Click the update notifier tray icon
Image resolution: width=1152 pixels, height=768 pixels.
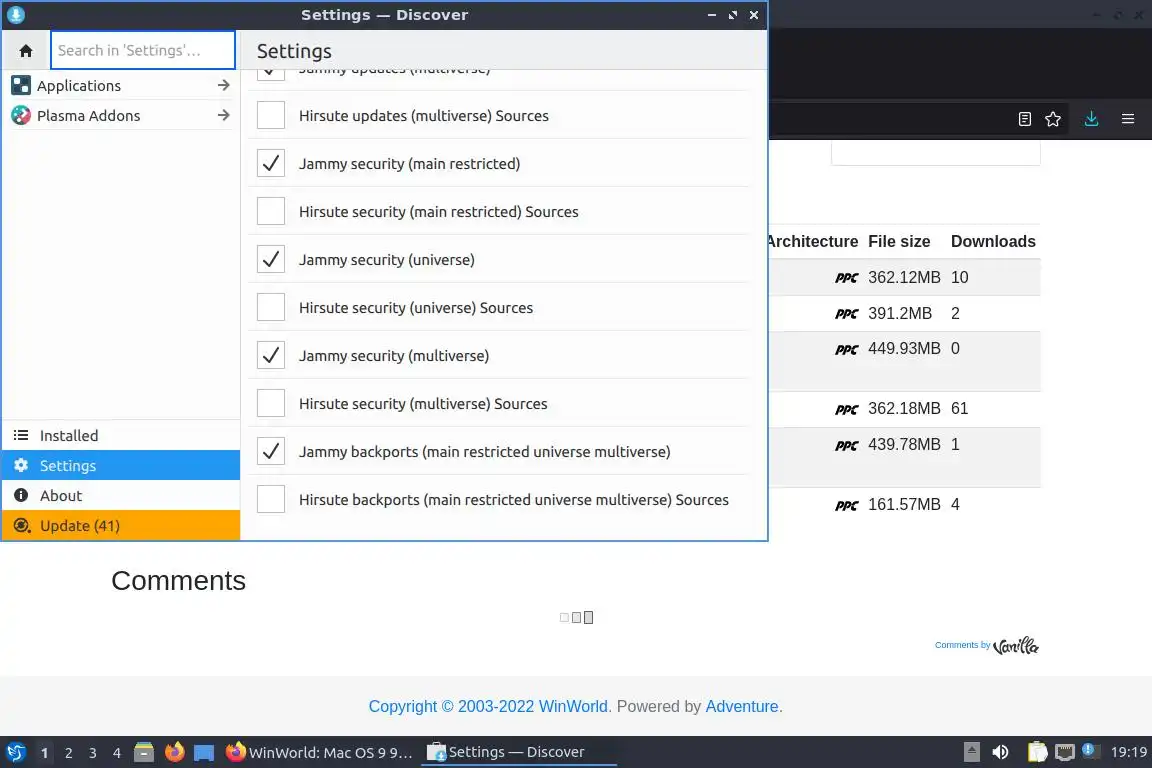point(1091,751)
